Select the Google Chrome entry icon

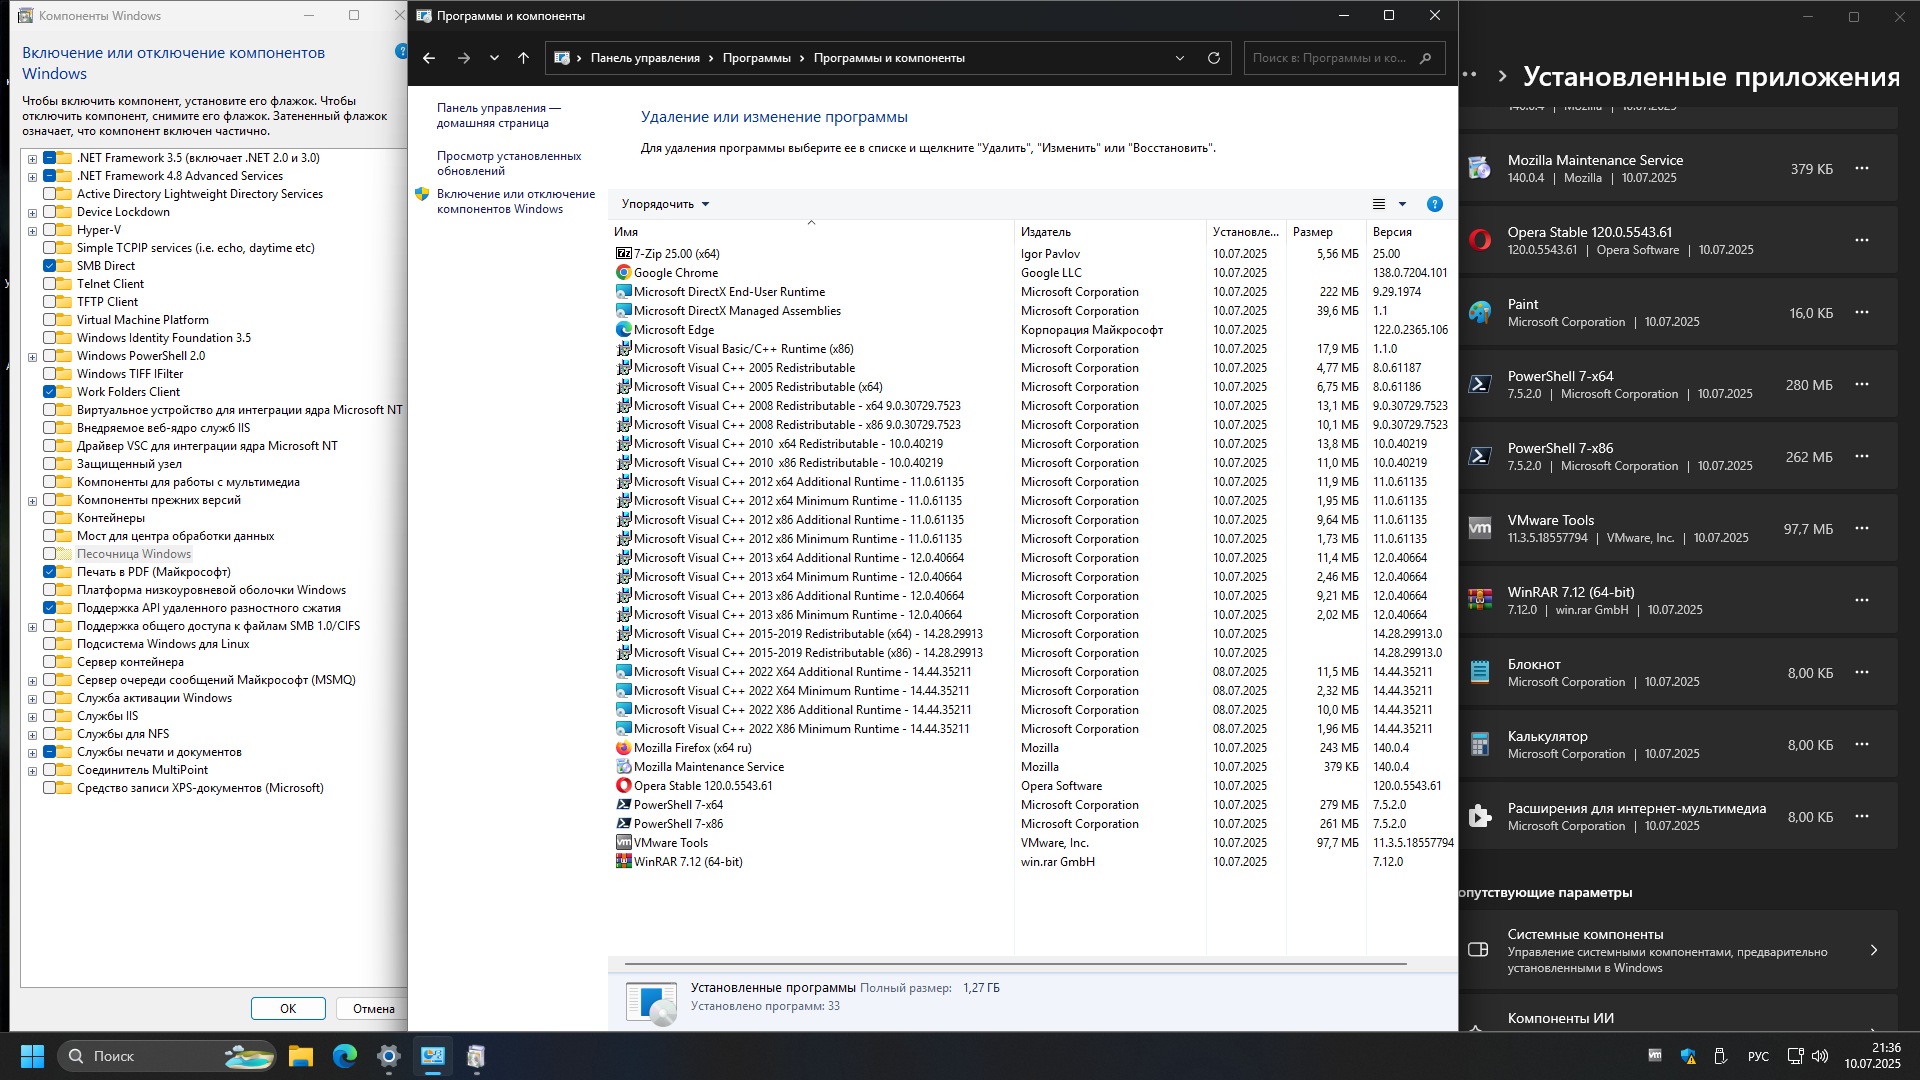[x=624, y=273]
